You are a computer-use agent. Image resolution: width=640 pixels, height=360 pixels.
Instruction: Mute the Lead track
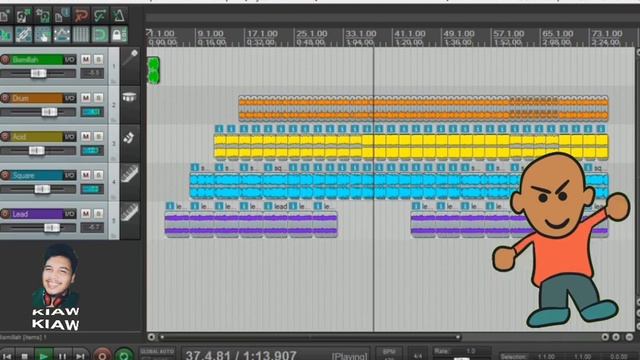(x=86, y=213)
